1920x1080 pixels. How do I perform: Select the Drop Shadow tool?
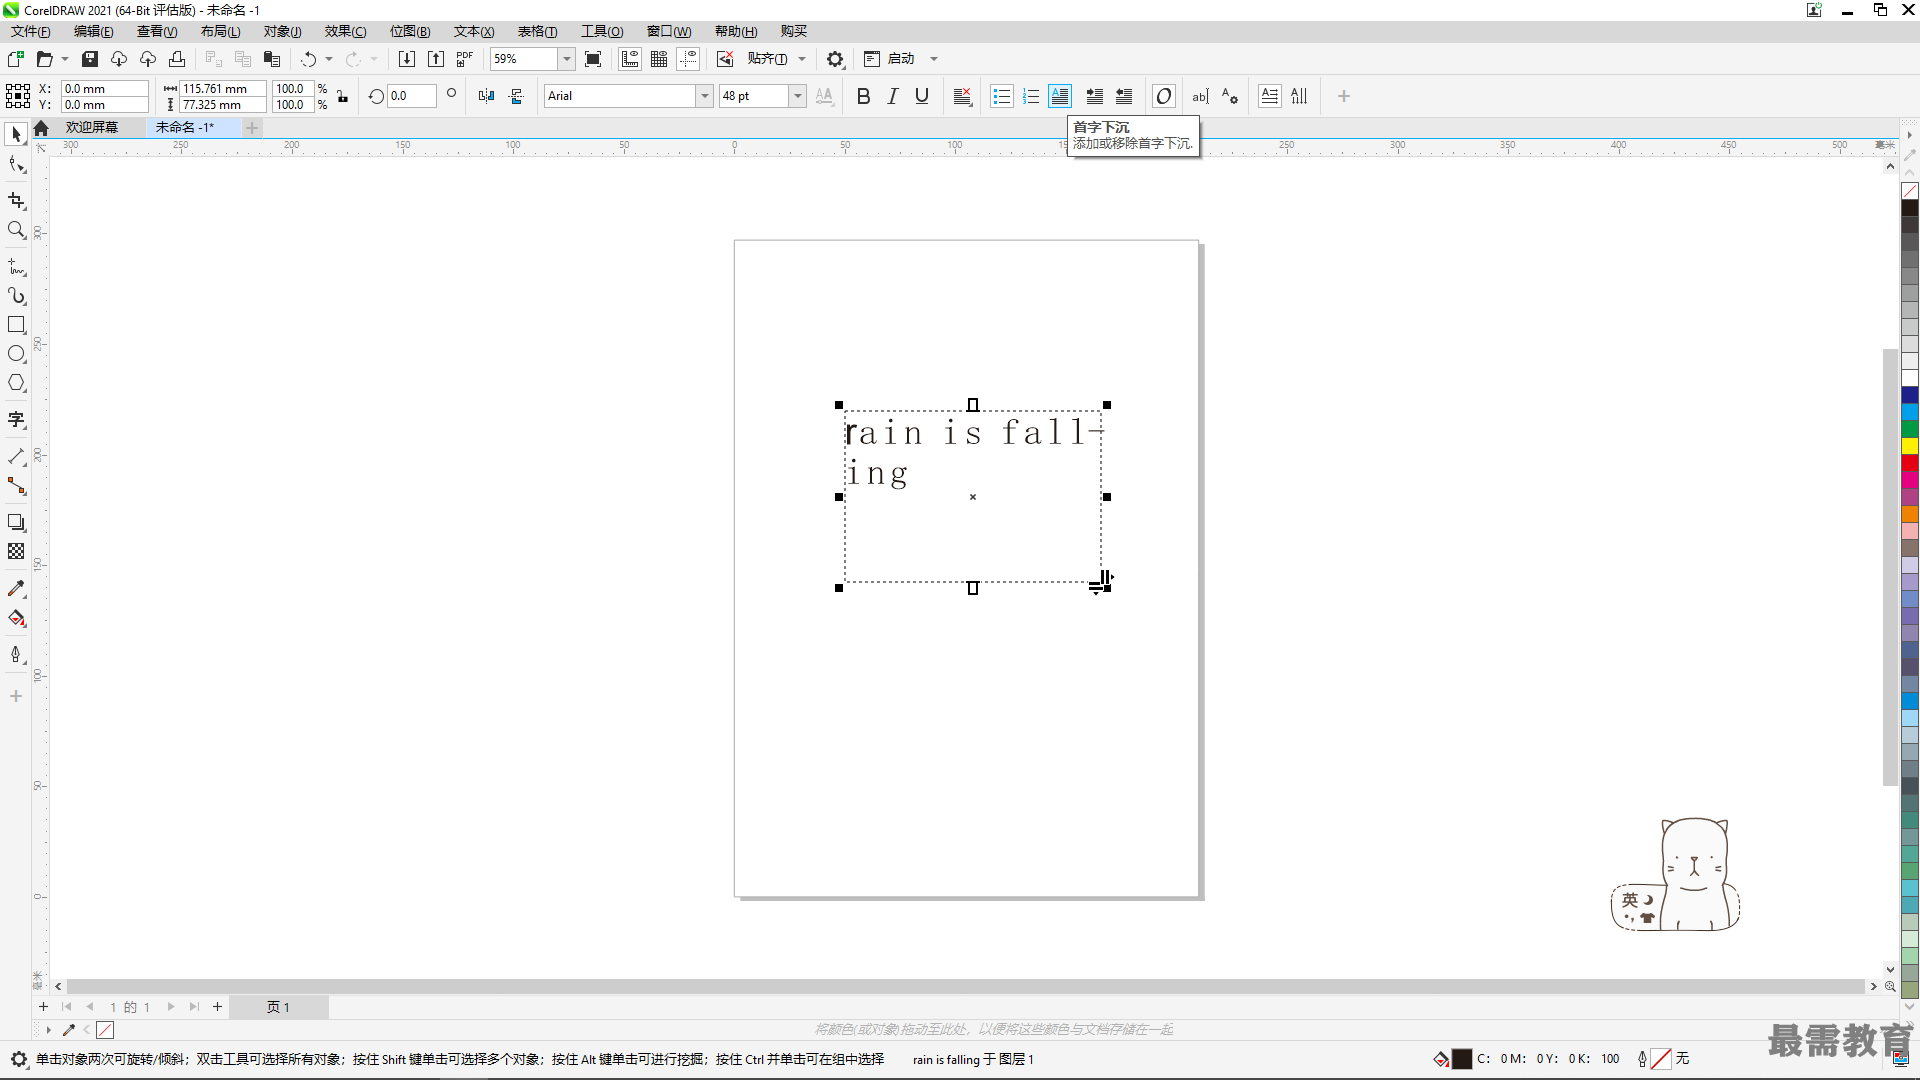[16, 523]
